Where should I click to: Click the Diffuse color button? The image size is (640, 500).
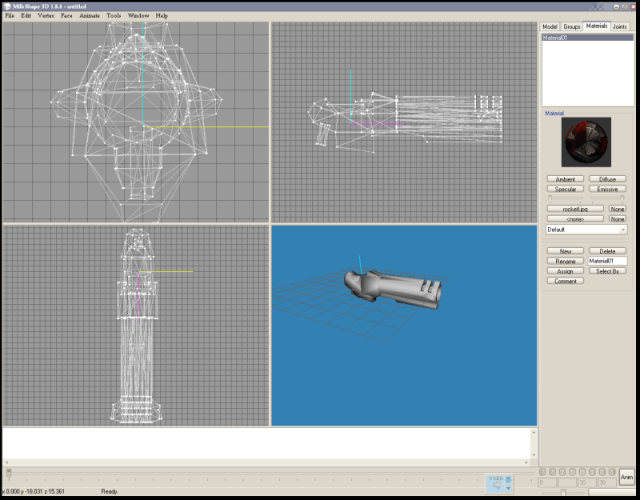[607, 179]
